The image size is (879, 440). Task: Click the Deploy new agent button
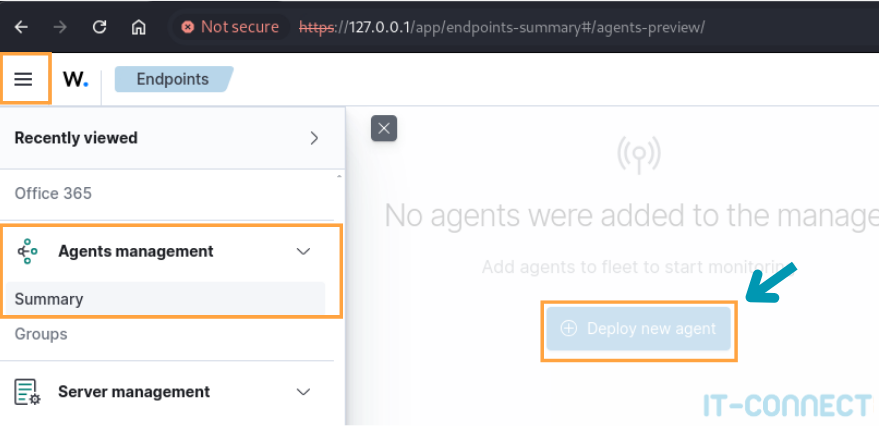[639, 329]
